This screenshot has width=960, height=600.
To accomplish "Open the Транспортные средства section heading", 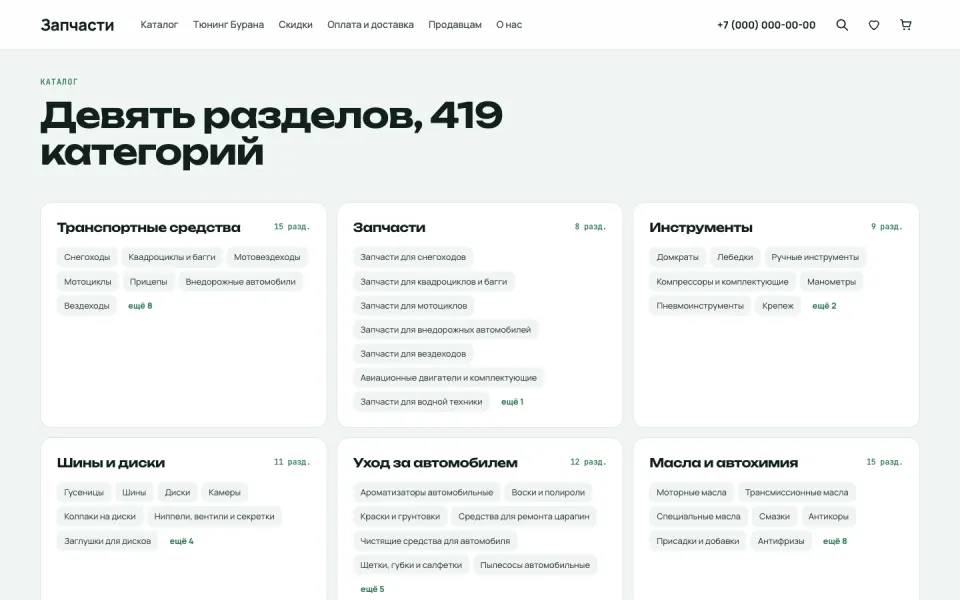I will 149,227.
